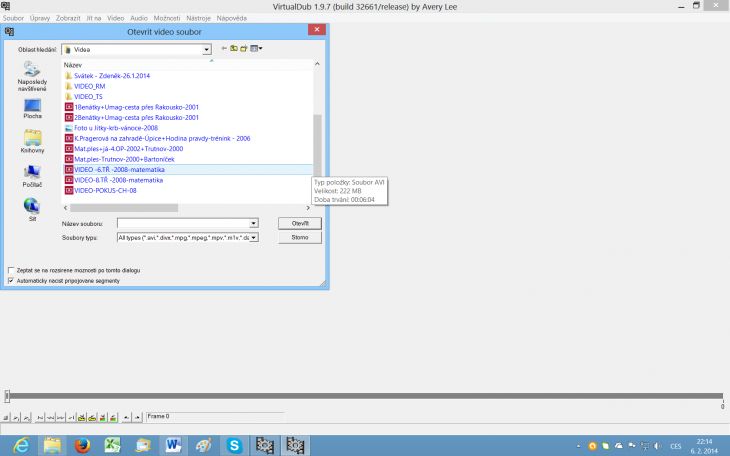Viewport: 730px width, 456px height.
Task: Open the Nástroje menu
Action: coord(198,18)
